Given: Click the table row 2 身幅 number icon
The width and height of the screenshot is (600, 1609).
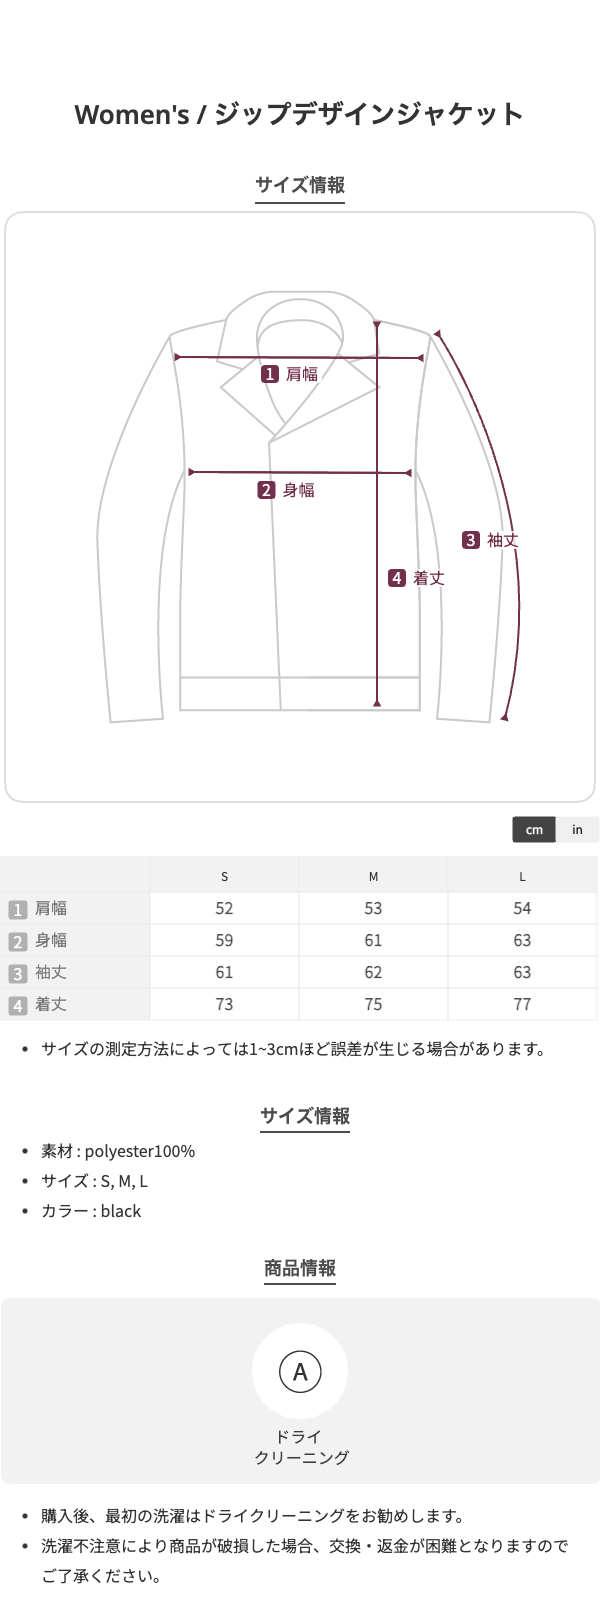Looking at the screenshot, I should pos(17,941).
